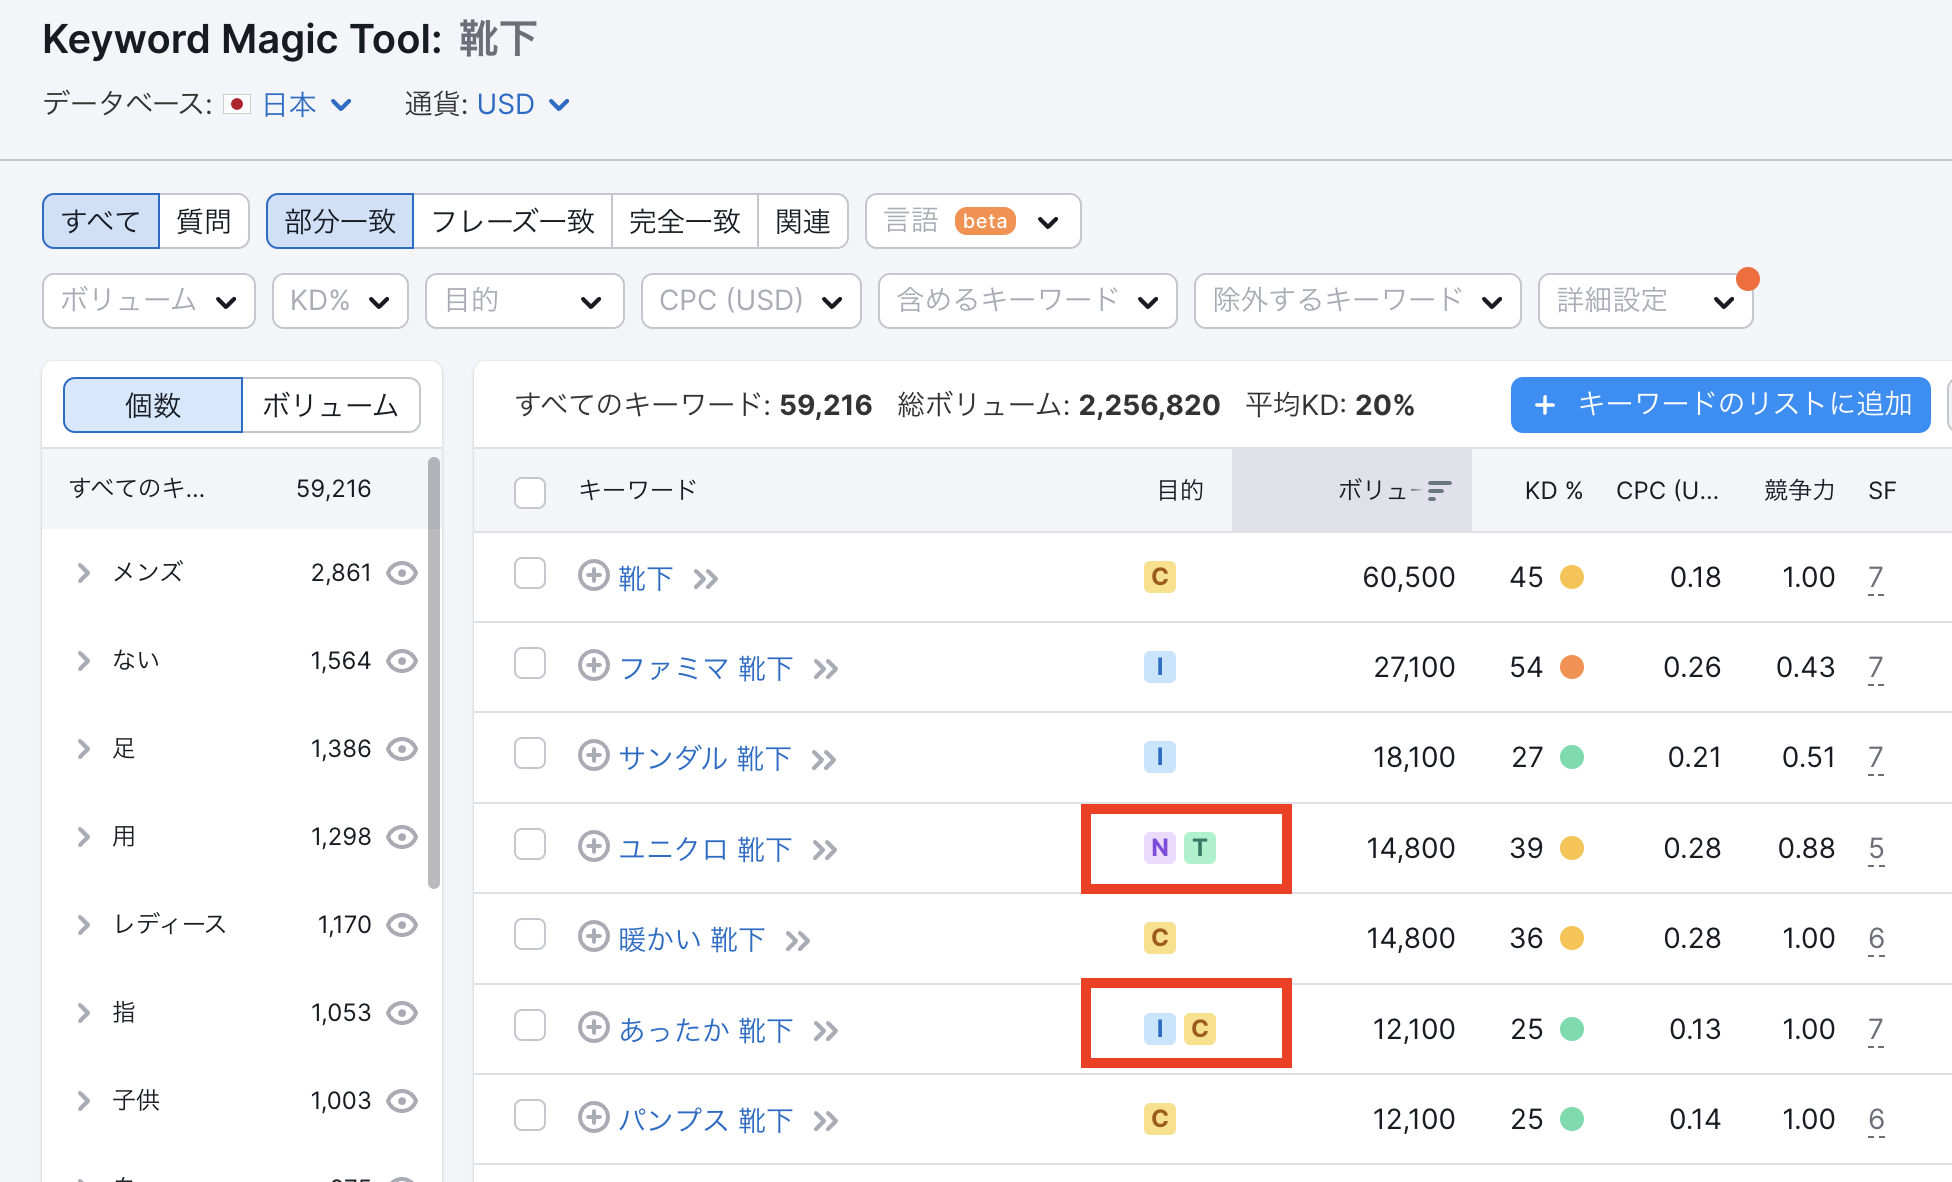The height and width of the screenshot is (1182, 1952).
Task: Click the N intent badge for ユニクロ 靴下
Action: coord(1159,848)
